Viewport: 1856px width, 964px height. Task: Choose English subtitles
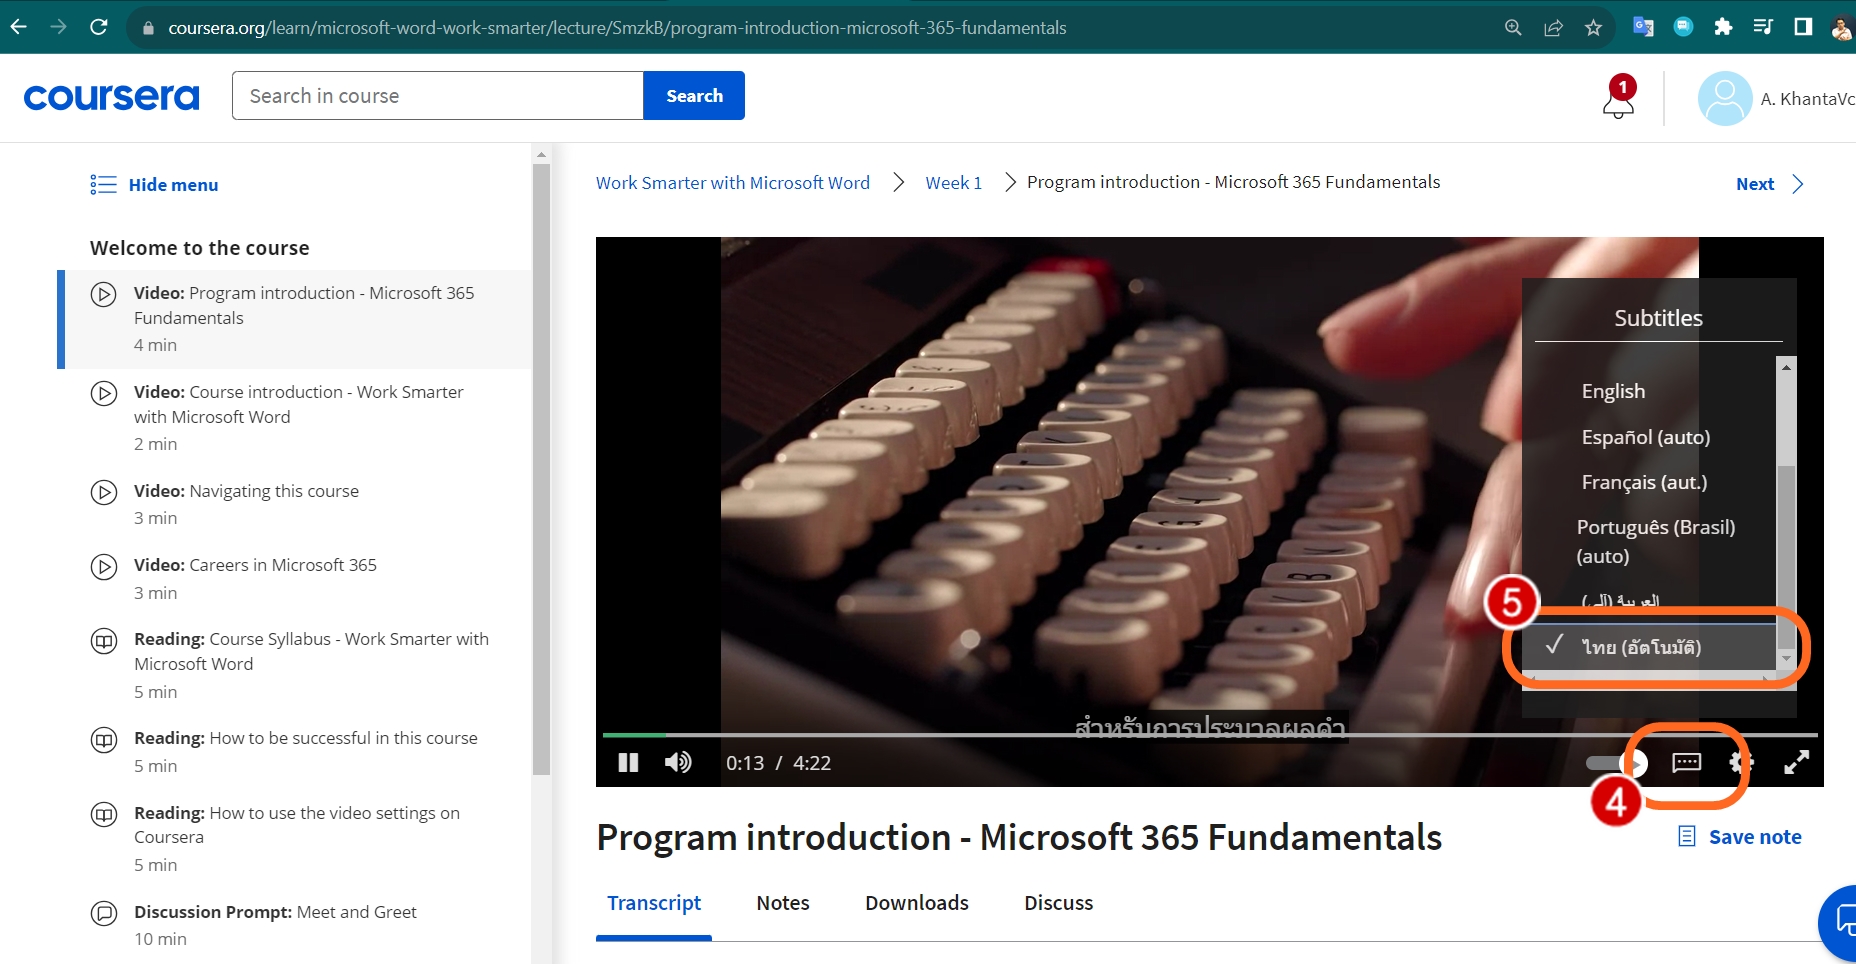pos(1613,391)
